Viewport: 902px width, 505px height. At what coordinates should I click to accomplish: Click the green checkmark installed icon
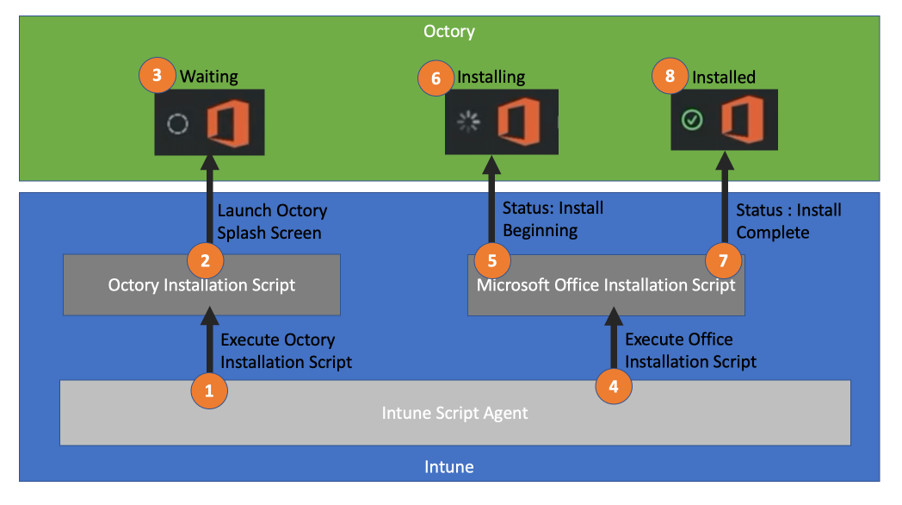(692, 120)
